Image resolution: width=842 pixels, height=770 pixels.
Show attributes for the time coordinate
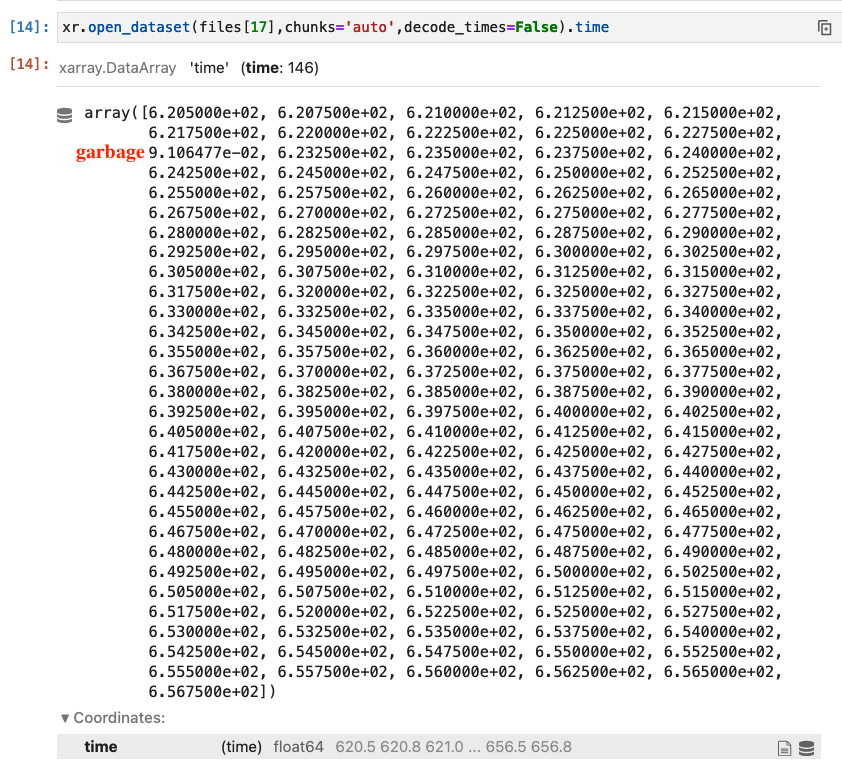[x=784, y=747]
